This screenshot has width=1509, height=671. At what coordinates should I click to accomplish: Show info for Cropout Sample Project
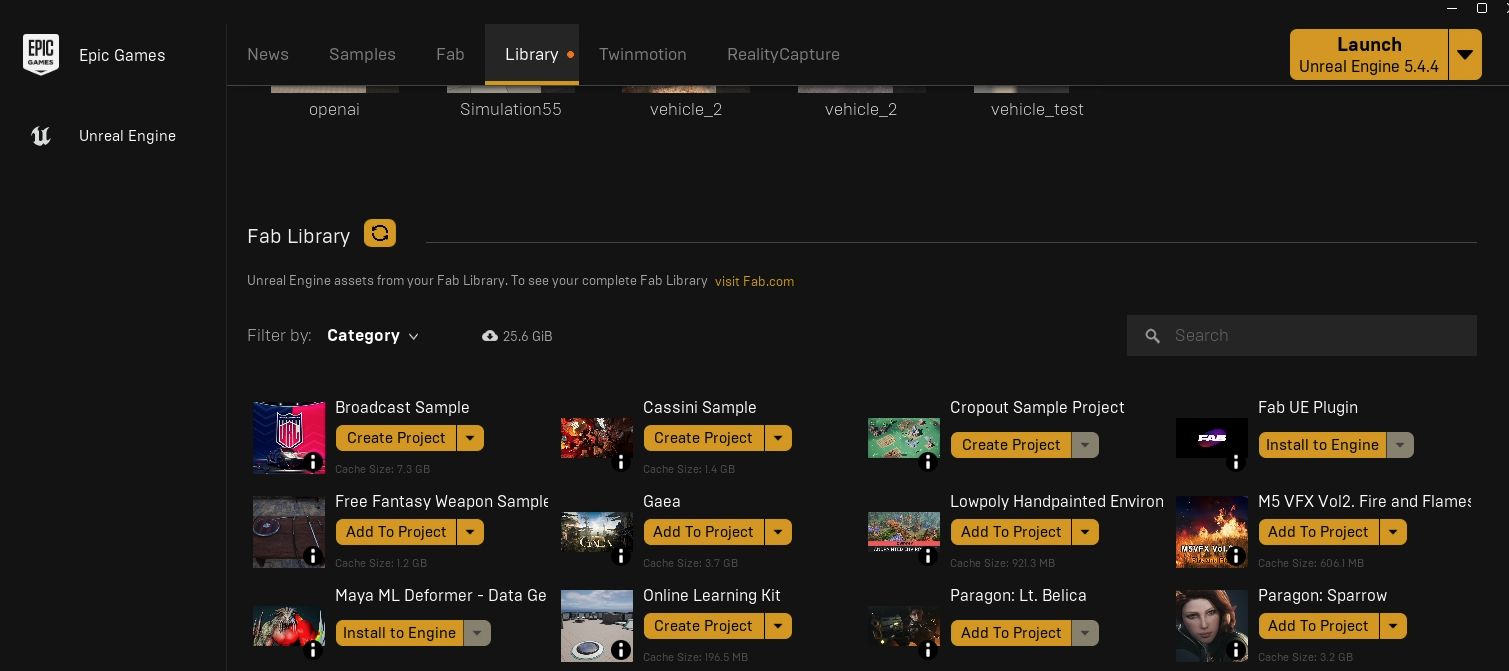coord(928,462)
